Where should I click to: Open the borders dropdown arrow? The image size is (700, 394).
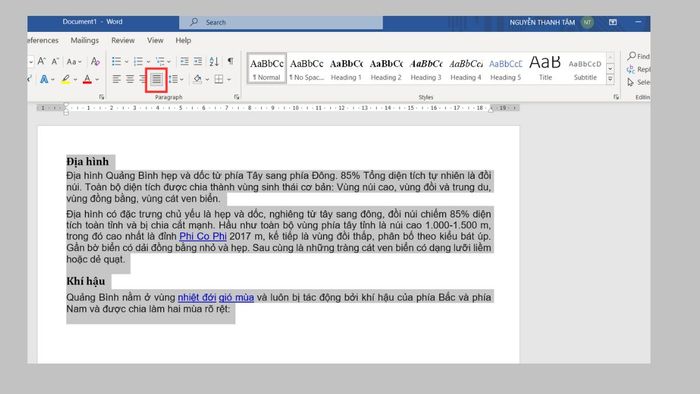pos(229,80)
